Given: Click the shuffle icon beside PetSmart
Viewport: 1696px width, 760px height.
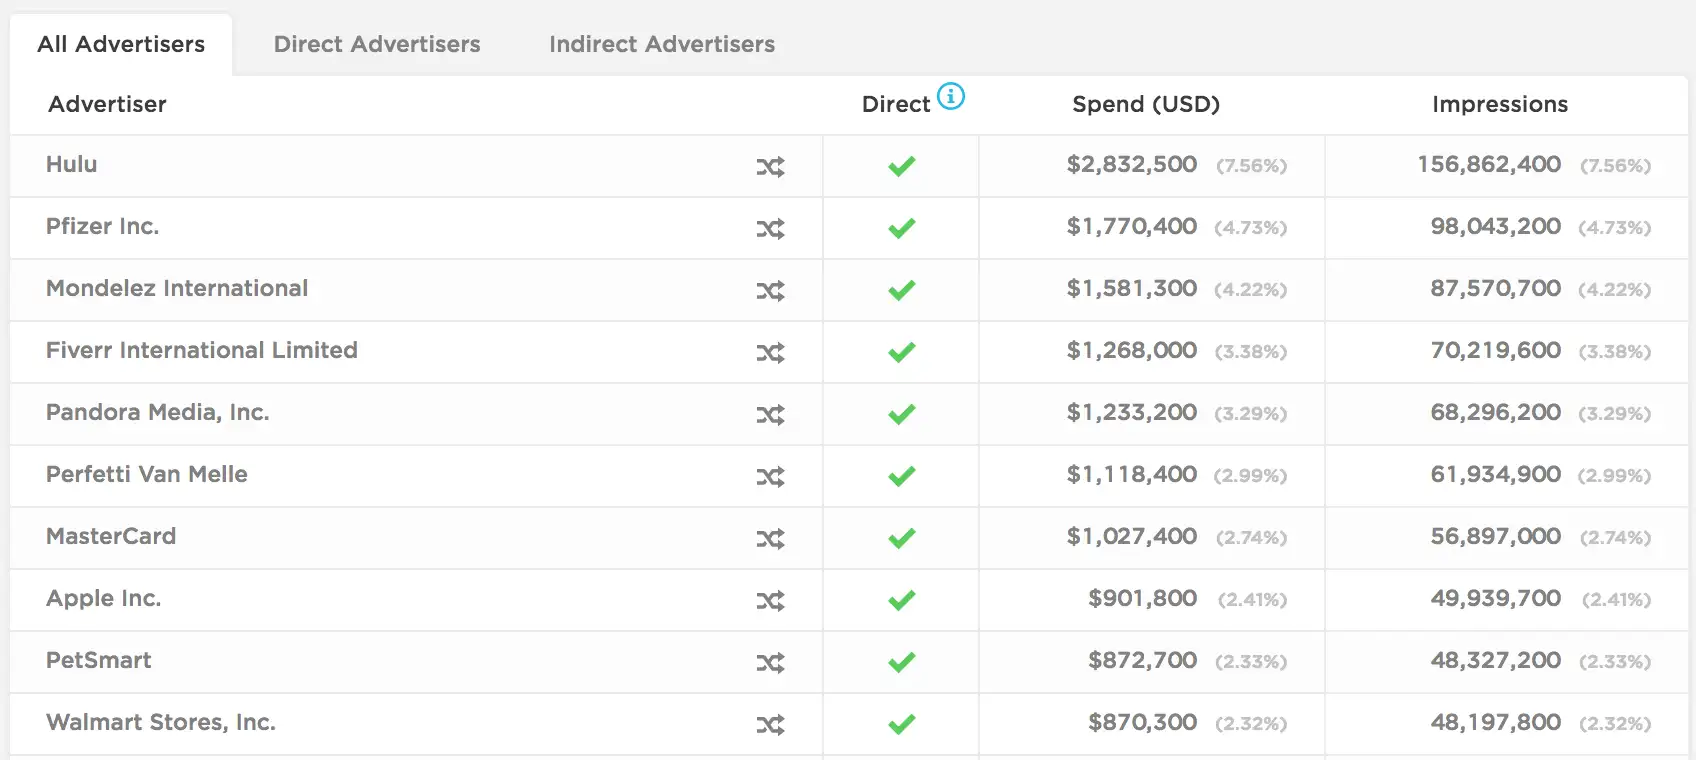Looking at the screenshot, I should (x=770, y=663).
